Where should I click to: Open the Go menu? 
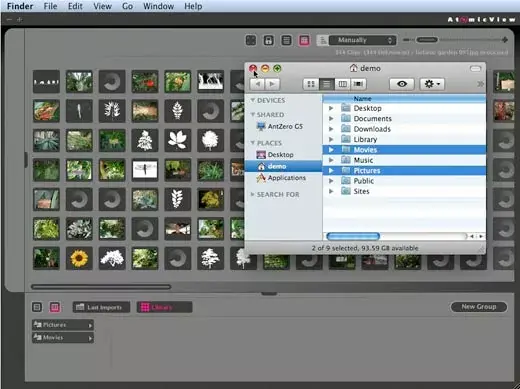click(127, 6)
